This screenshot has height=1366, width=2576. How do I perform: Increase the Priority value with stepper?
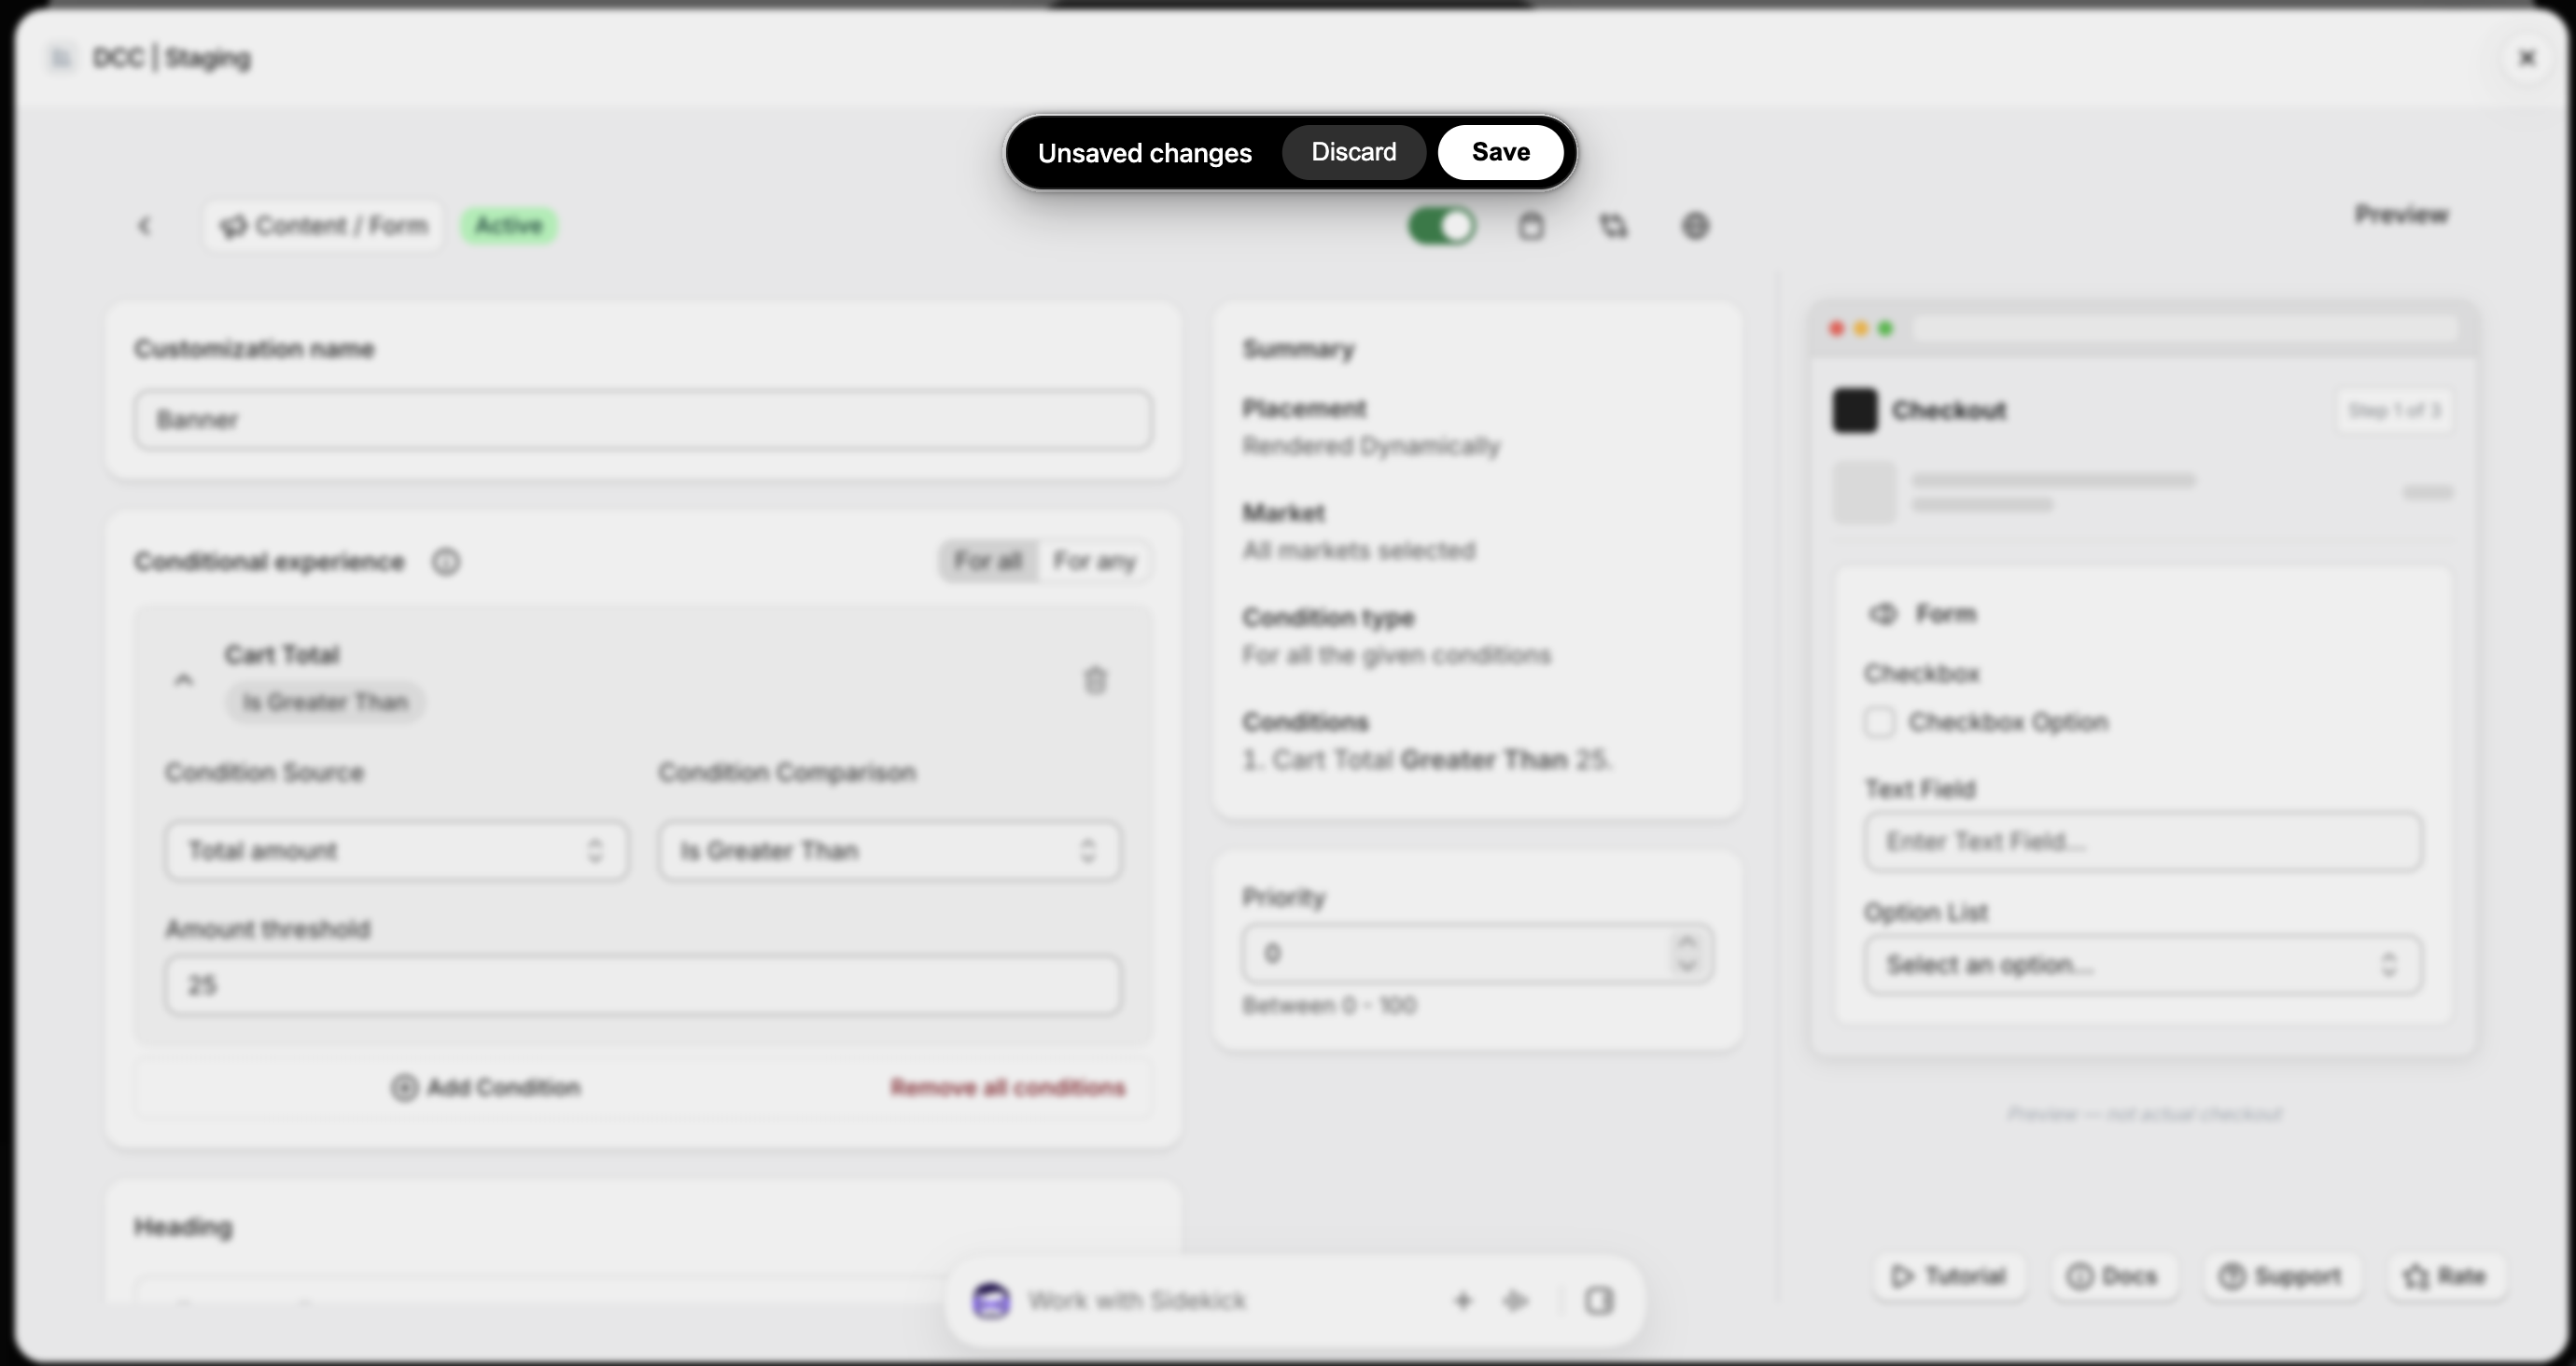pos(1687,942)
